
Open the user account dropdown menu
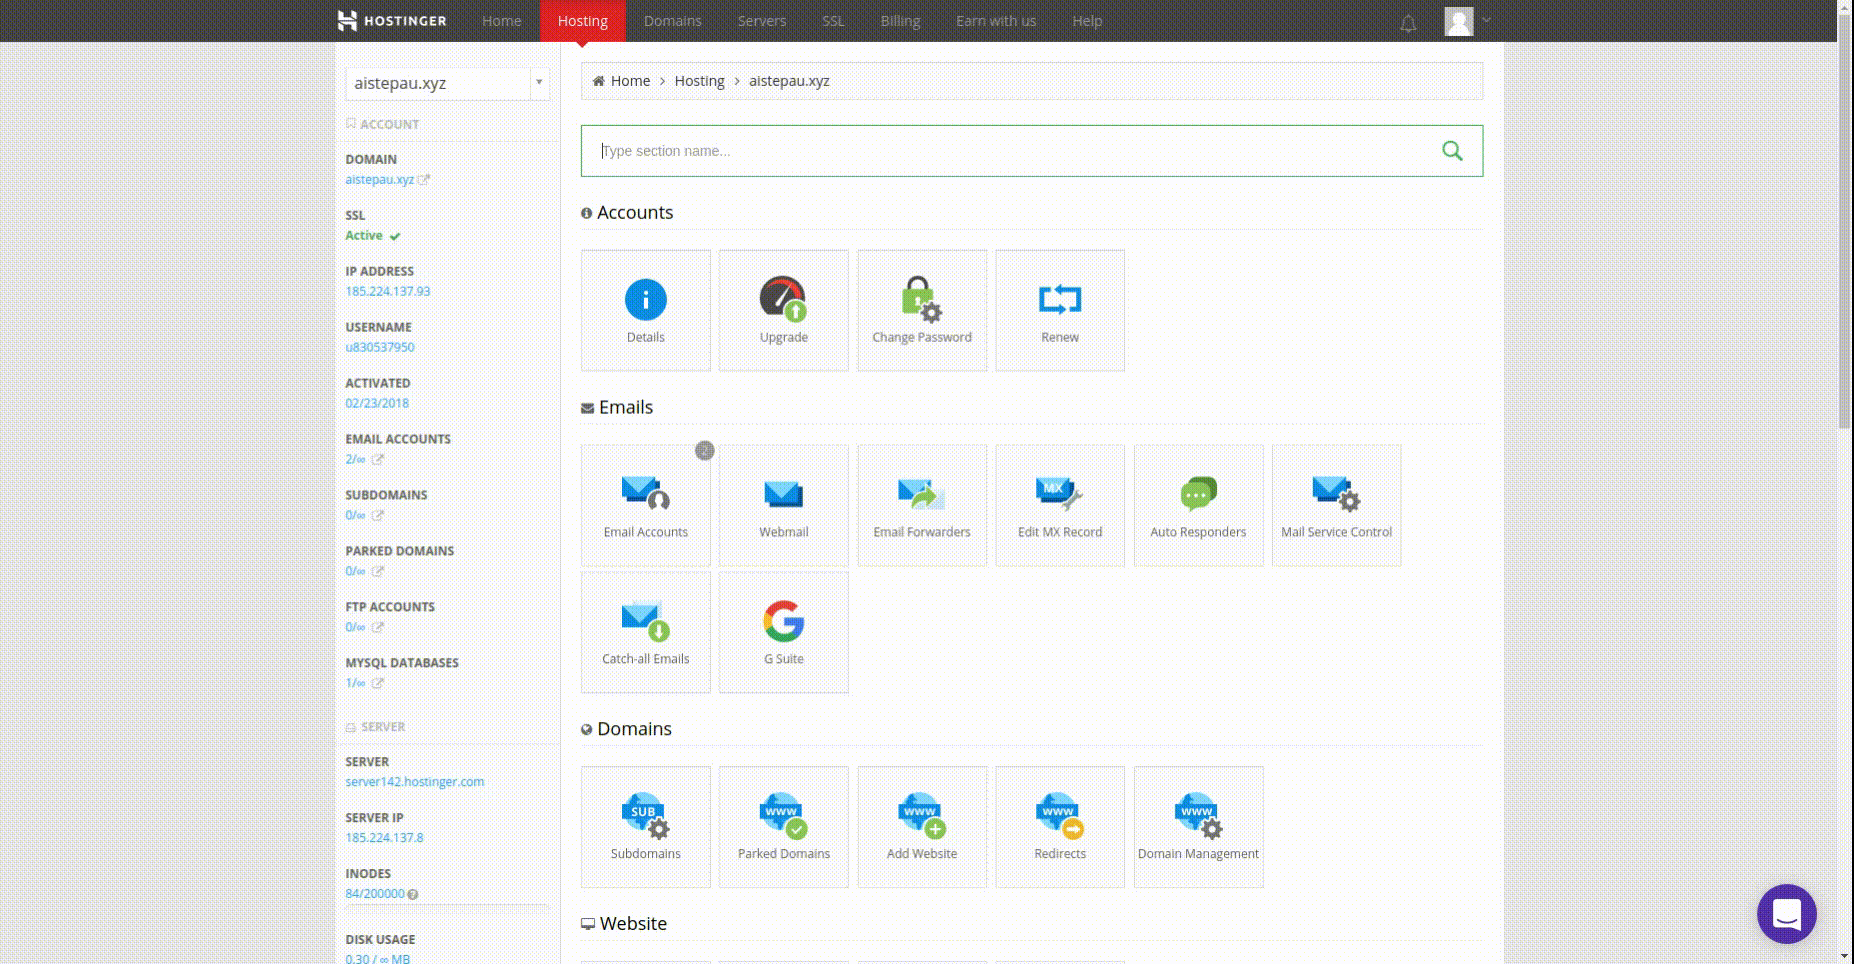(1466, 20)
